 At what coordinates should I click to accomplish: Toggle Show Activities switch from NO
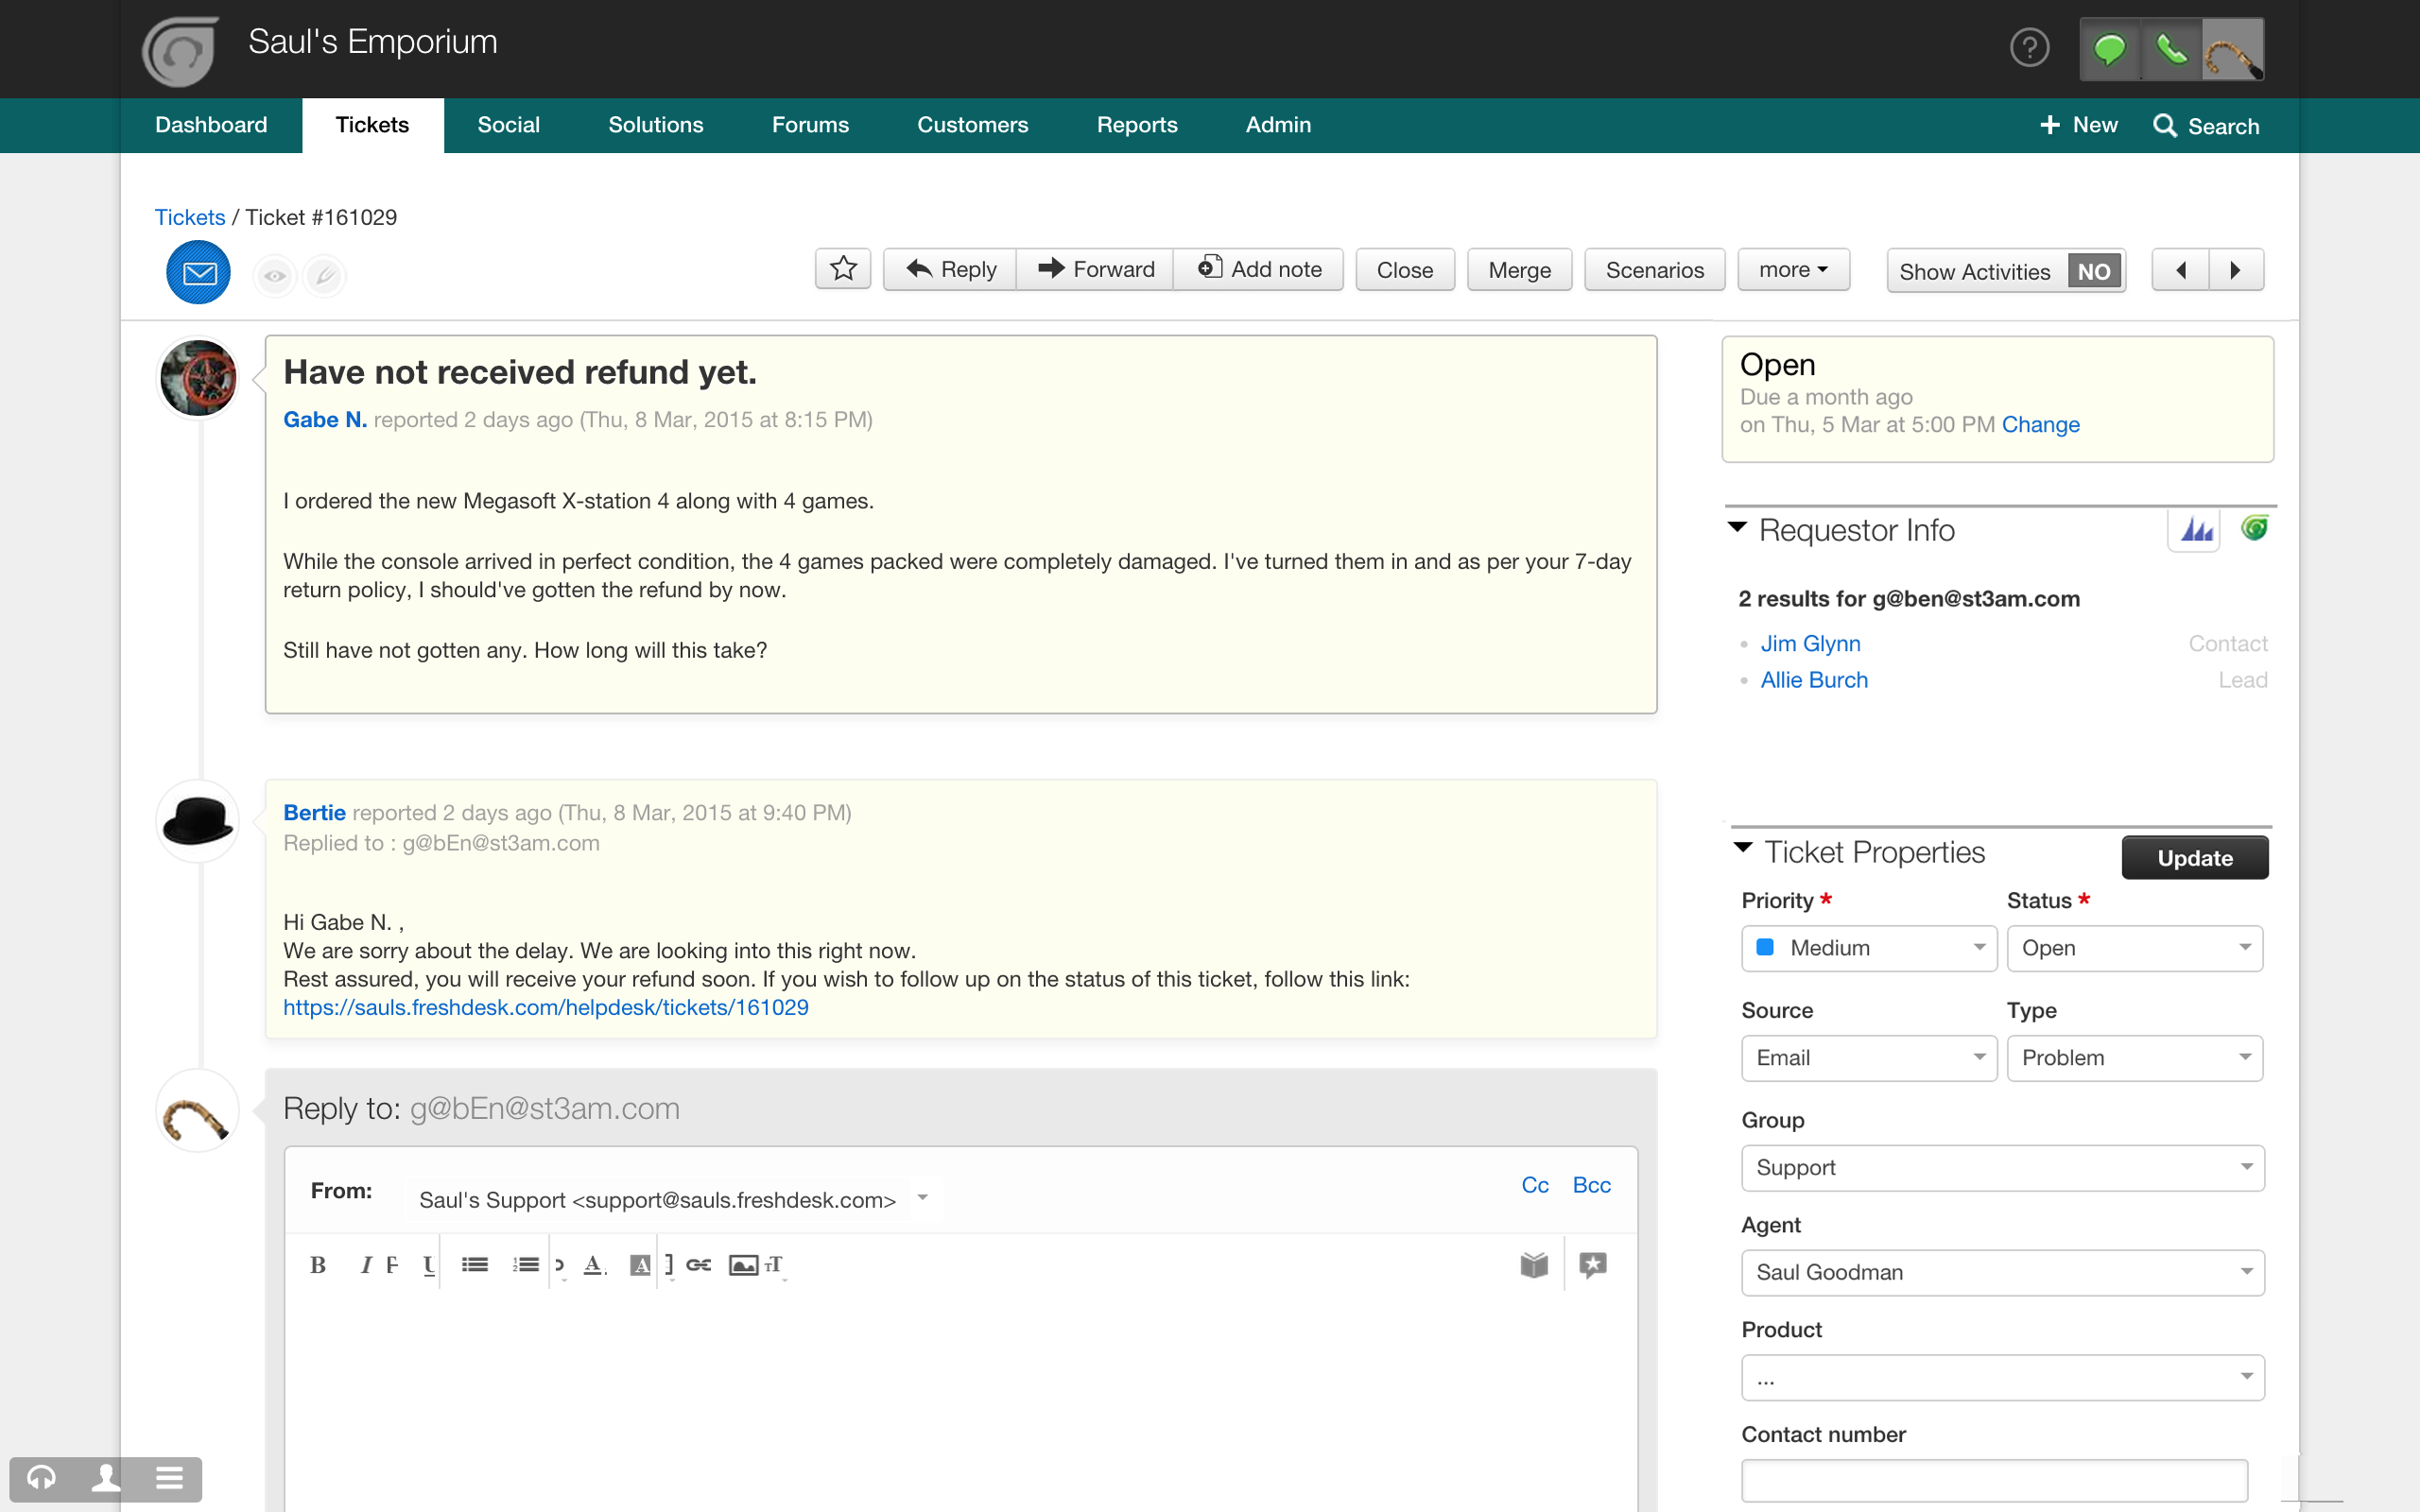click(x=2093, y=271)
